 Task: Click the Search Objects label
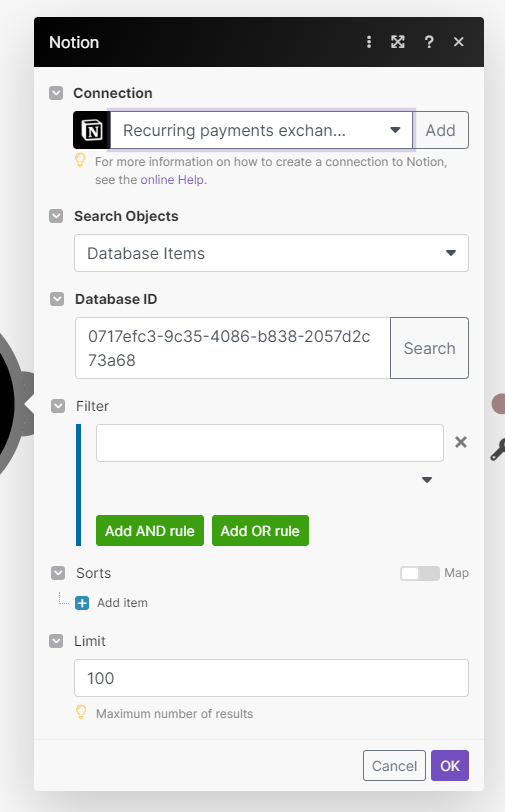click(x=126, y=216)
